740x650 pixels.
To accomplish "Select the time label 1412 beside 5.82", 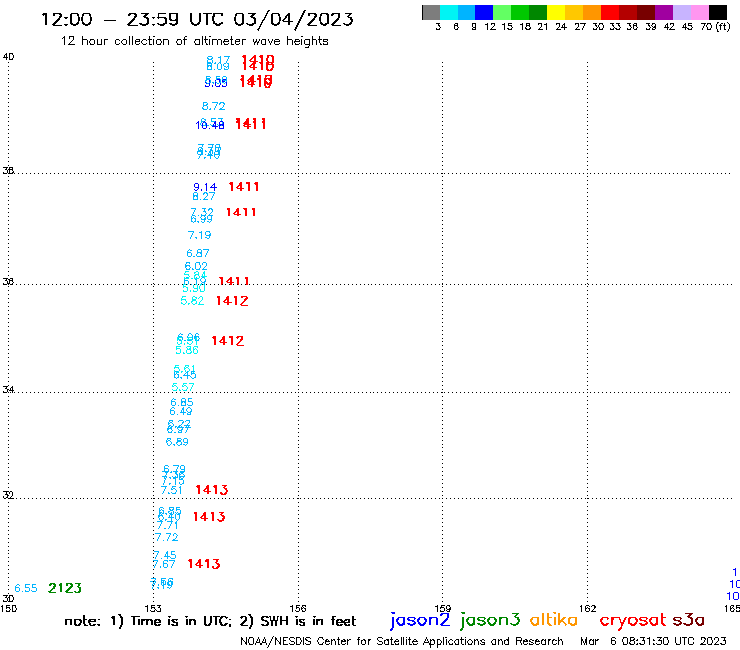I will [x=232, y=301].
